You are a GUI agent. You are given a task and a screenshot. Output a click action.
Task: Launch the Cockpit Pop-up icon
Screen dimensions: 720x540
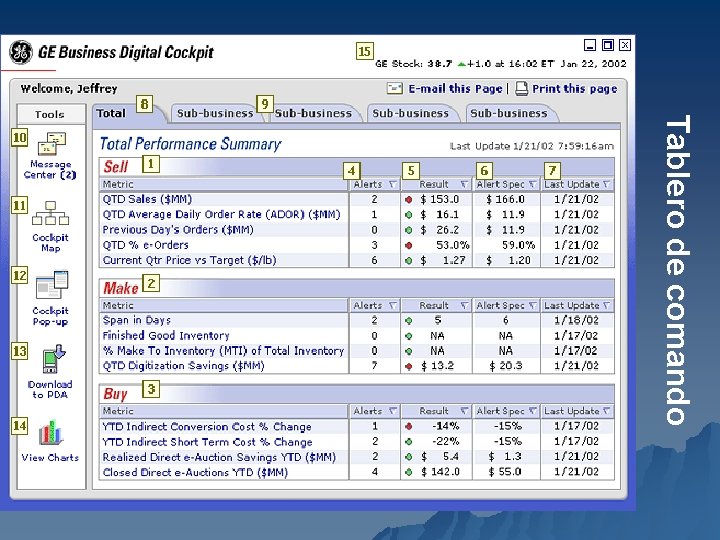(52, 286)
